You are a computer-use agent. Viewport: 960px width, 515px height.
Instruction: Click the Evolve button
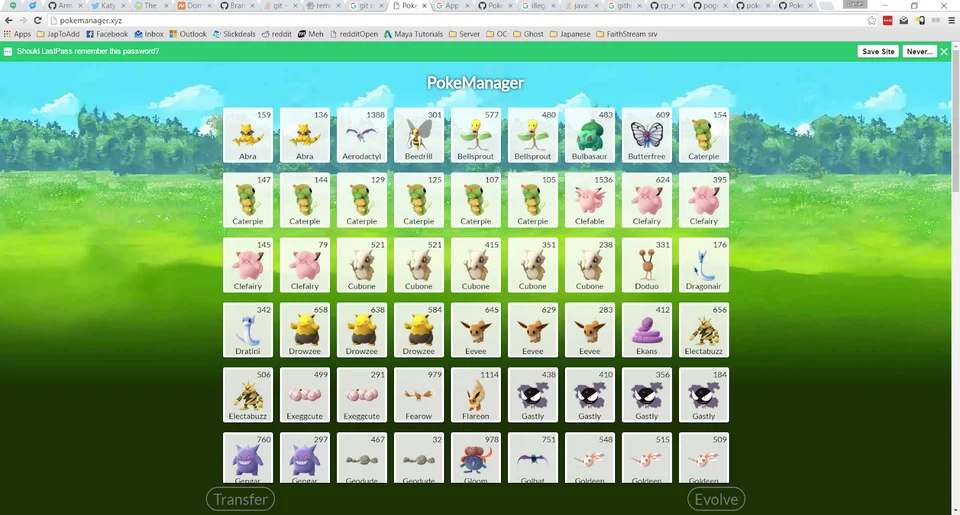(x=716, y=499)
